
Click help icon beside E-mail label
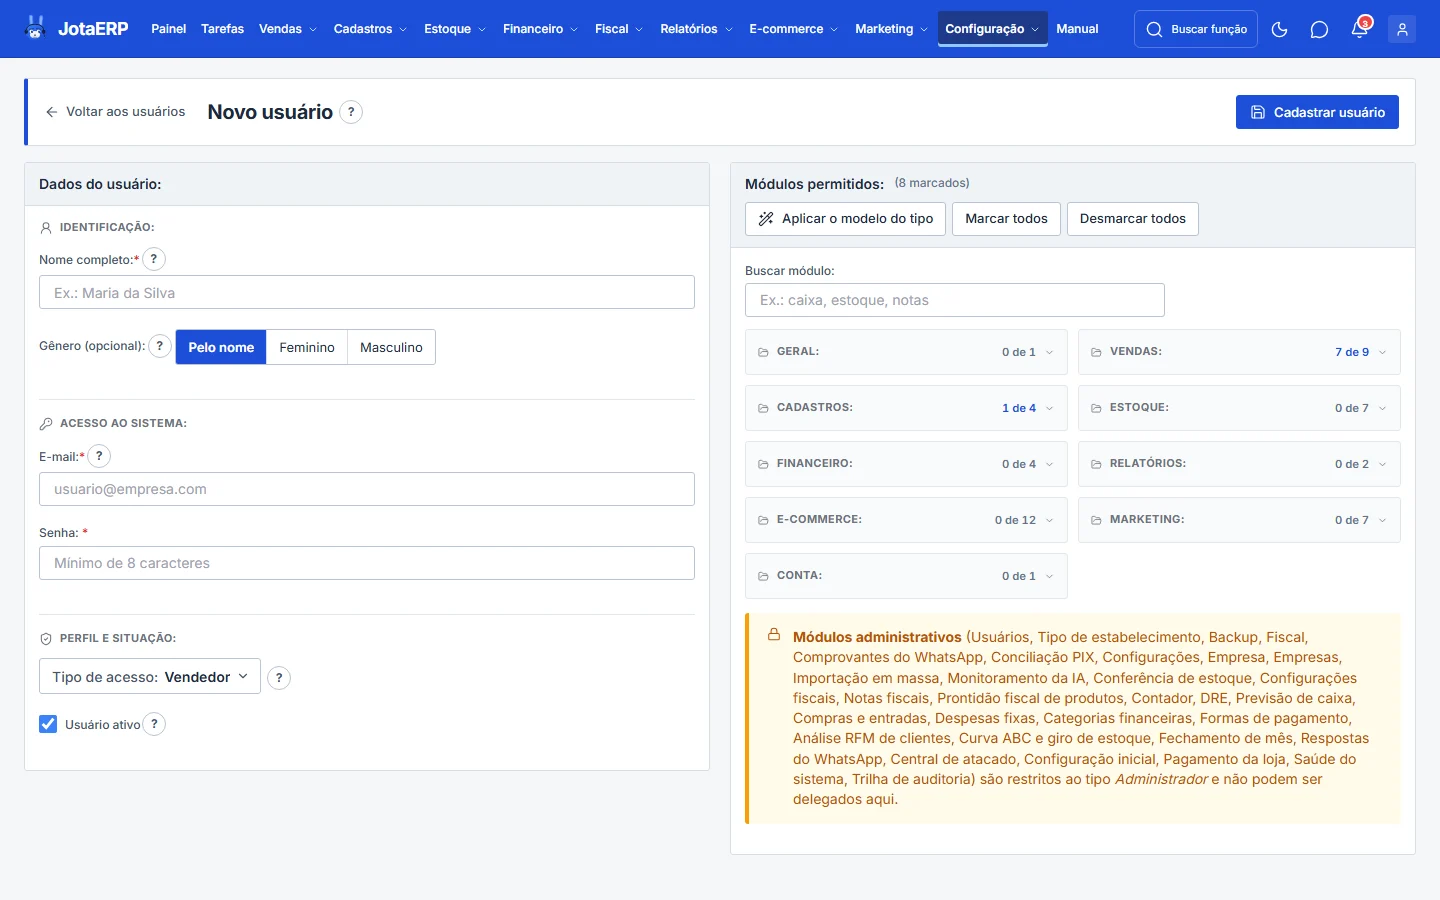(99, 456)
